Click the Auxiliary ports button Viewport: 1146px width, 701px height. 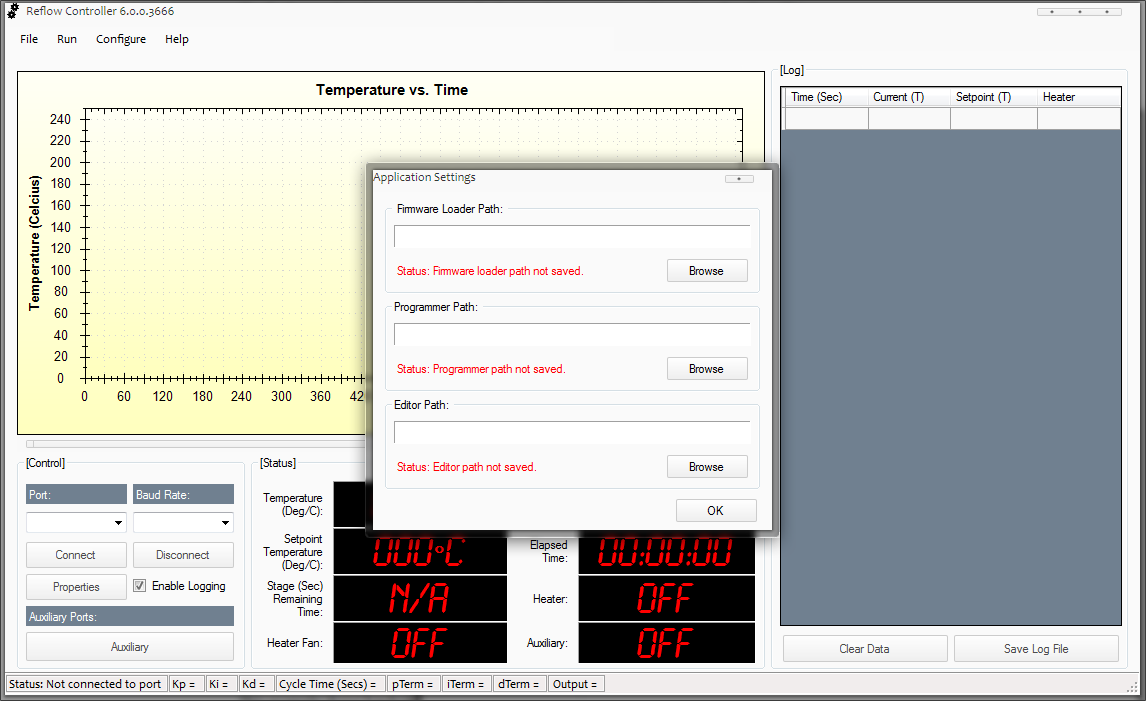pyautogui.click(x=130, y=647)
